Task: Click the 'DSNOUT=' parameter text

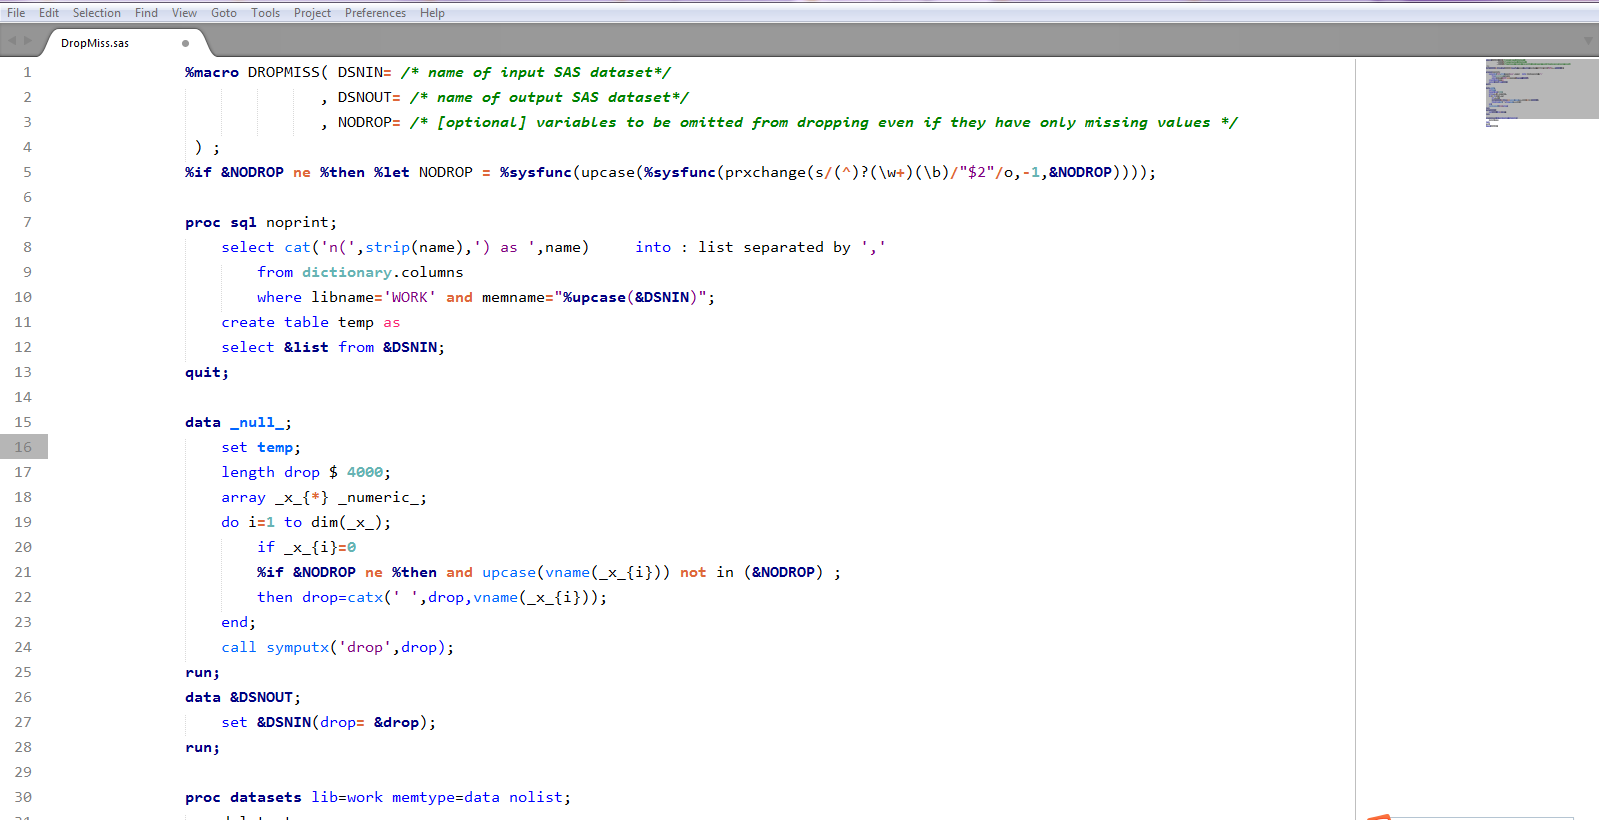Action: click(x=369, y=97)
